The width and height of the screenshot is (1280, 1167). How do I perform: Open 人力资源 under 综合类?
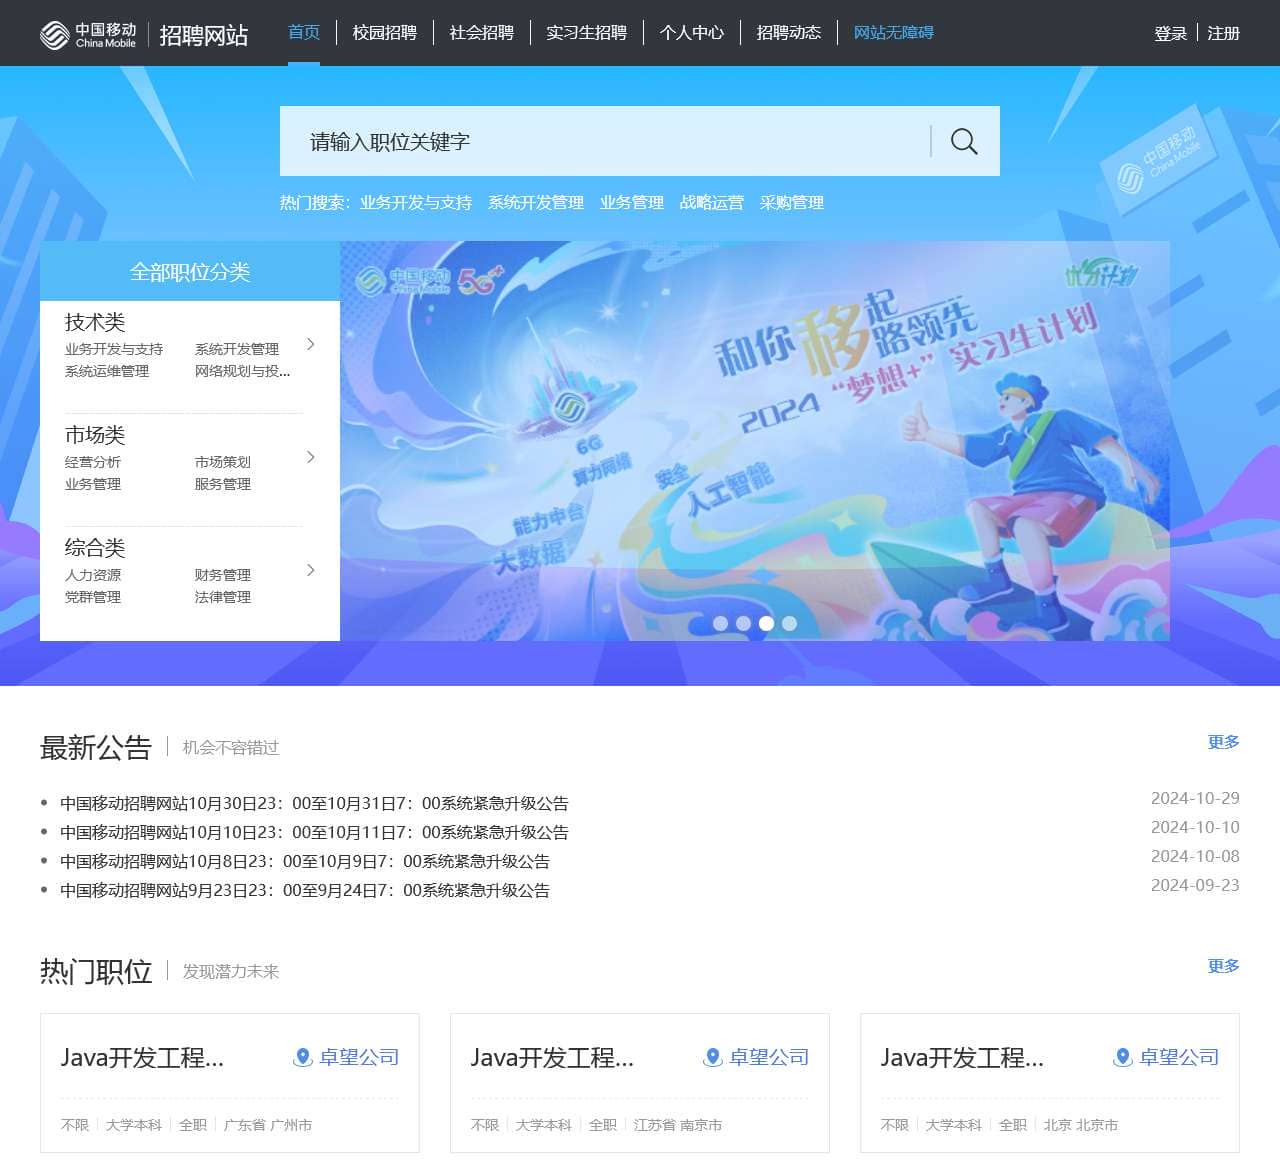93,575
